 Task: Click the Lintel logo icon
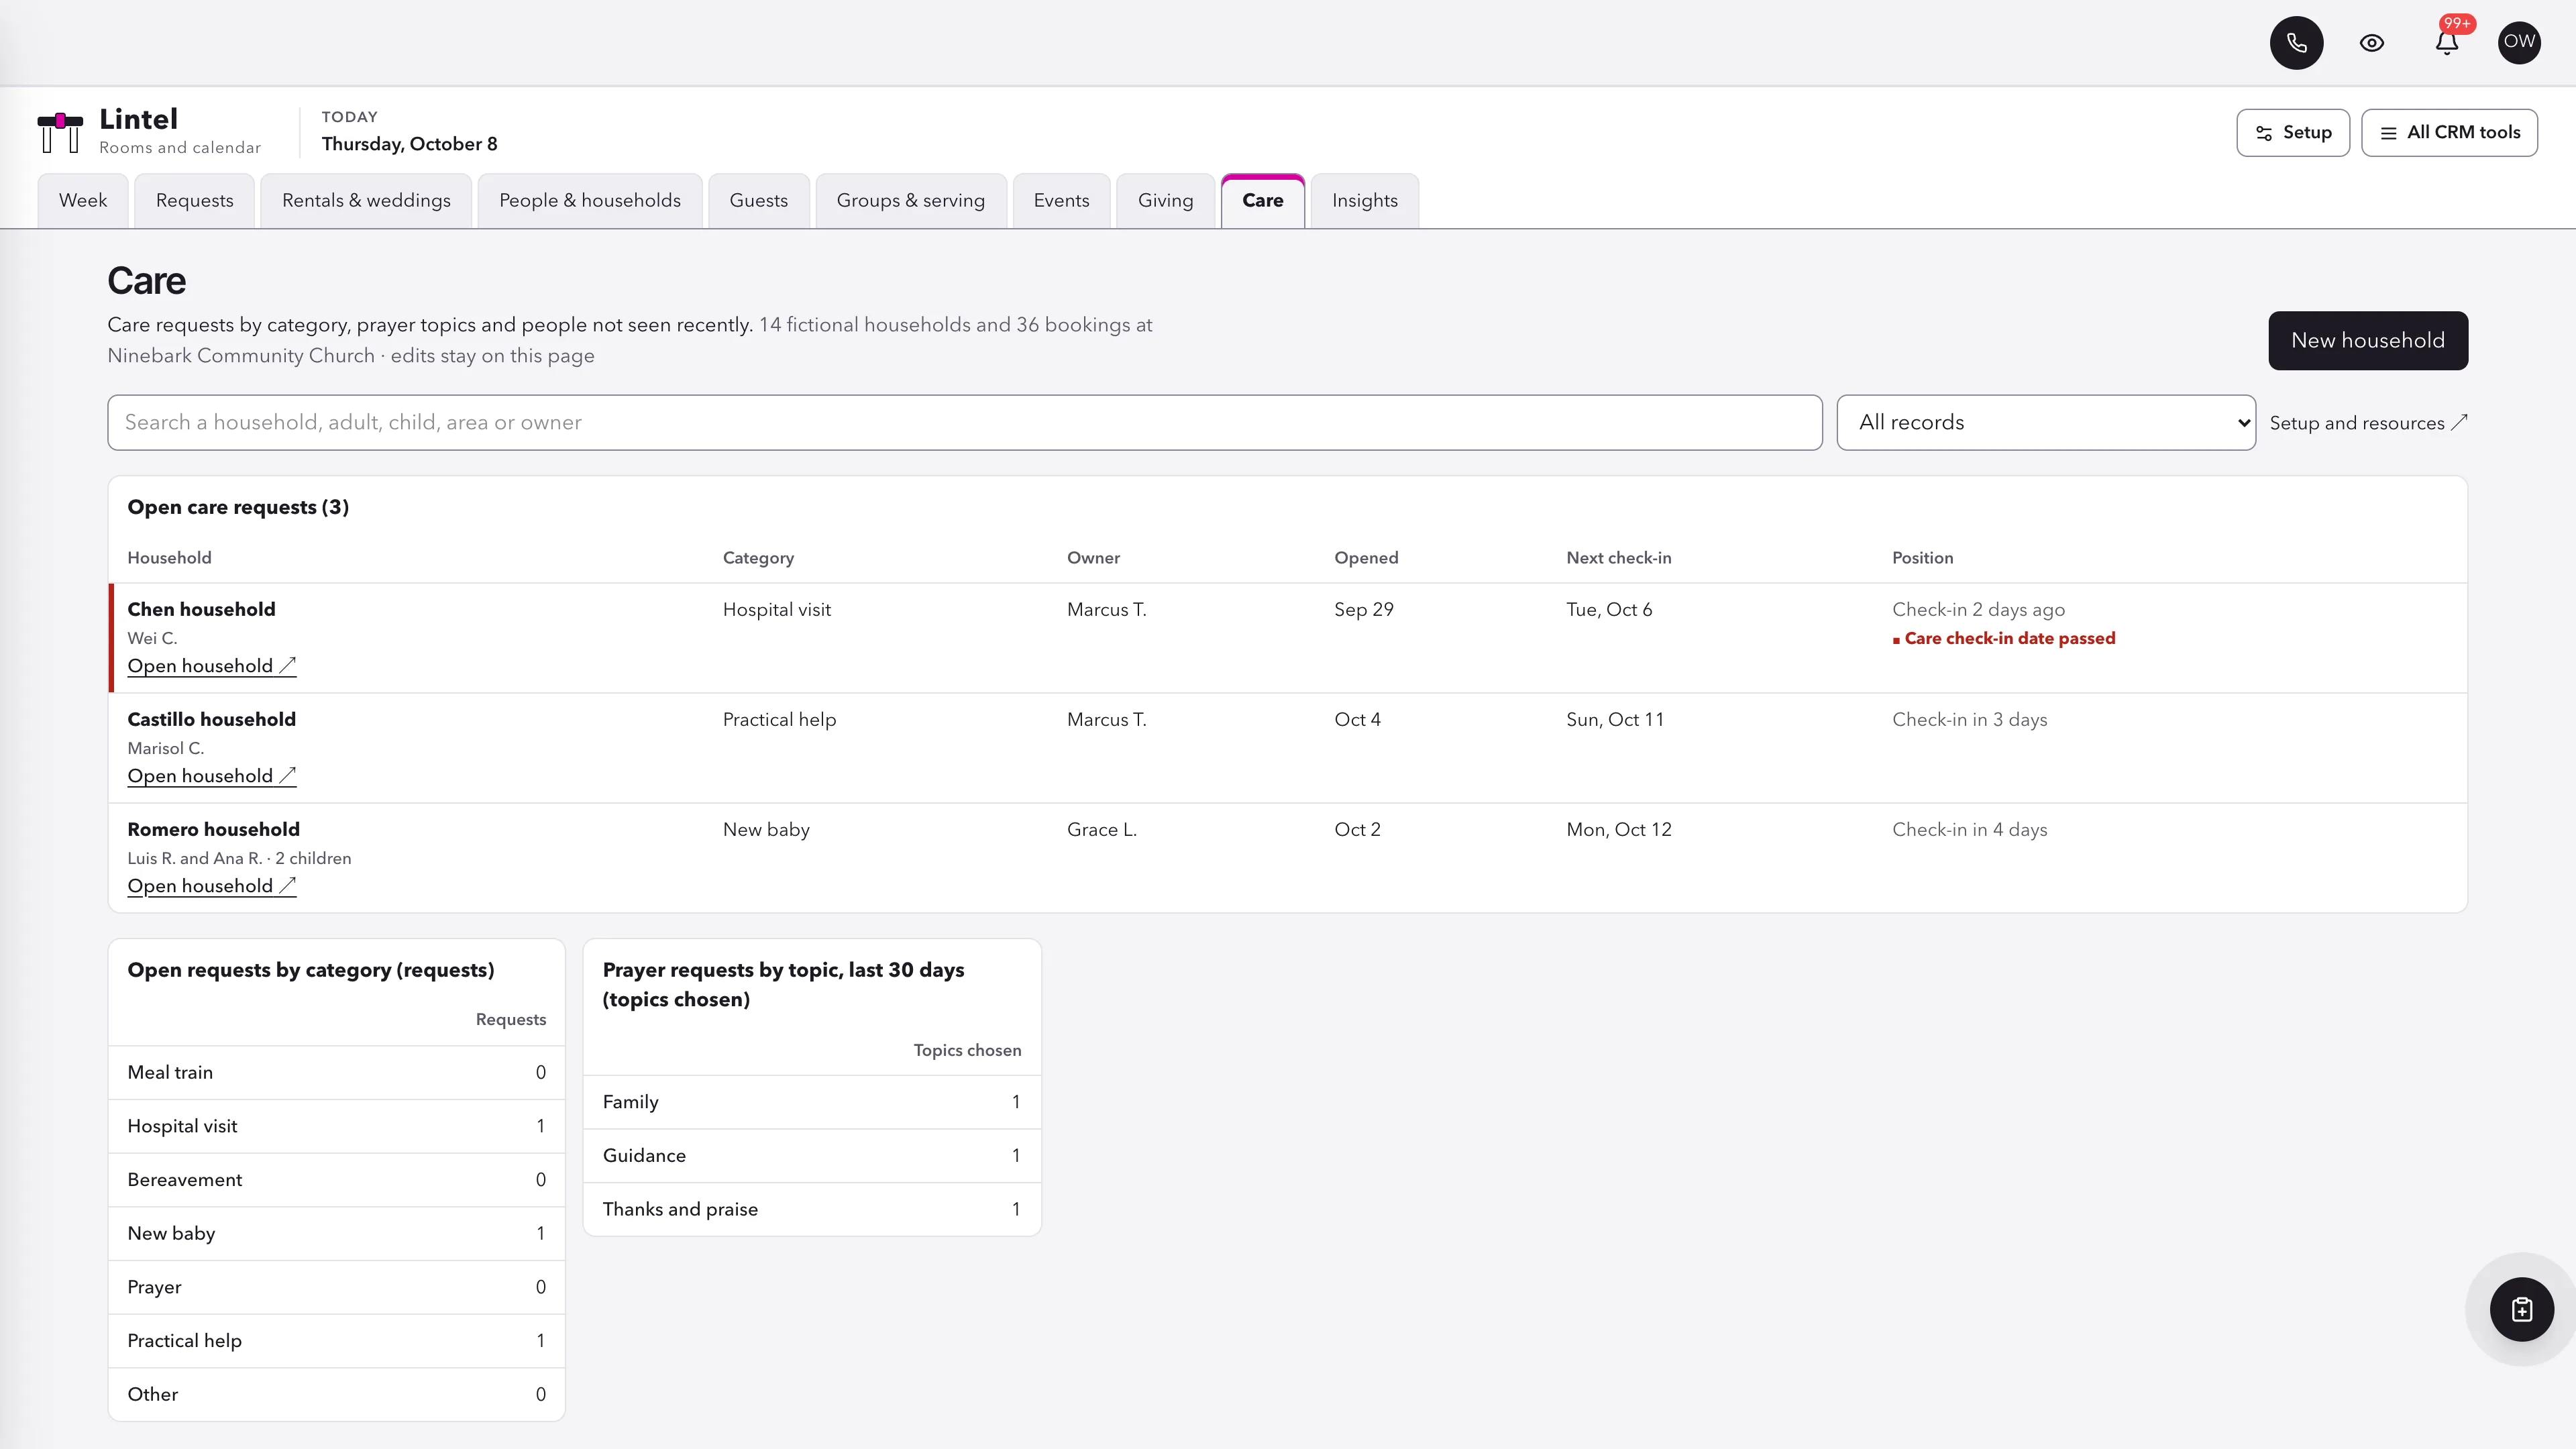coord(60,132)
